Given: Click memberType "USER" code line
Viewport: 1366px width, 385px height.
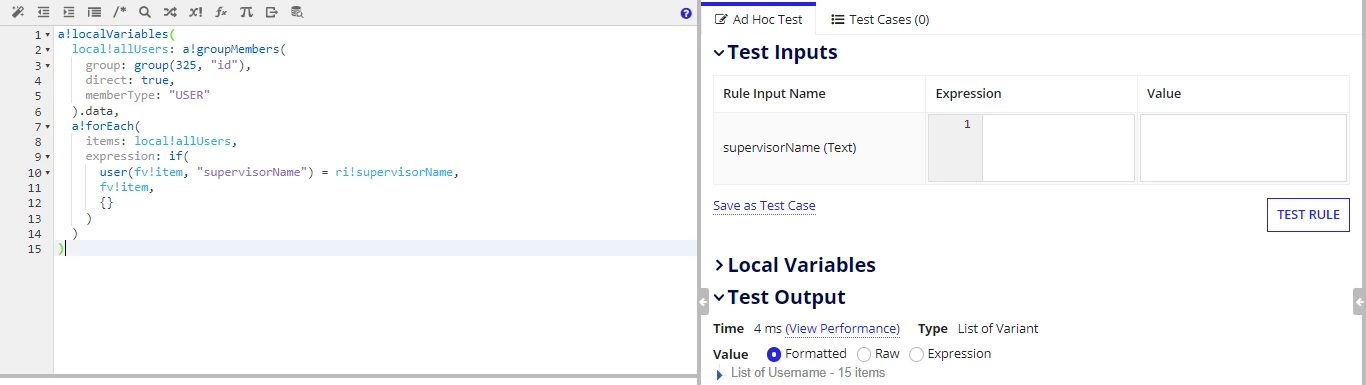Looking at the screenshot, I should tap(147, 95).
